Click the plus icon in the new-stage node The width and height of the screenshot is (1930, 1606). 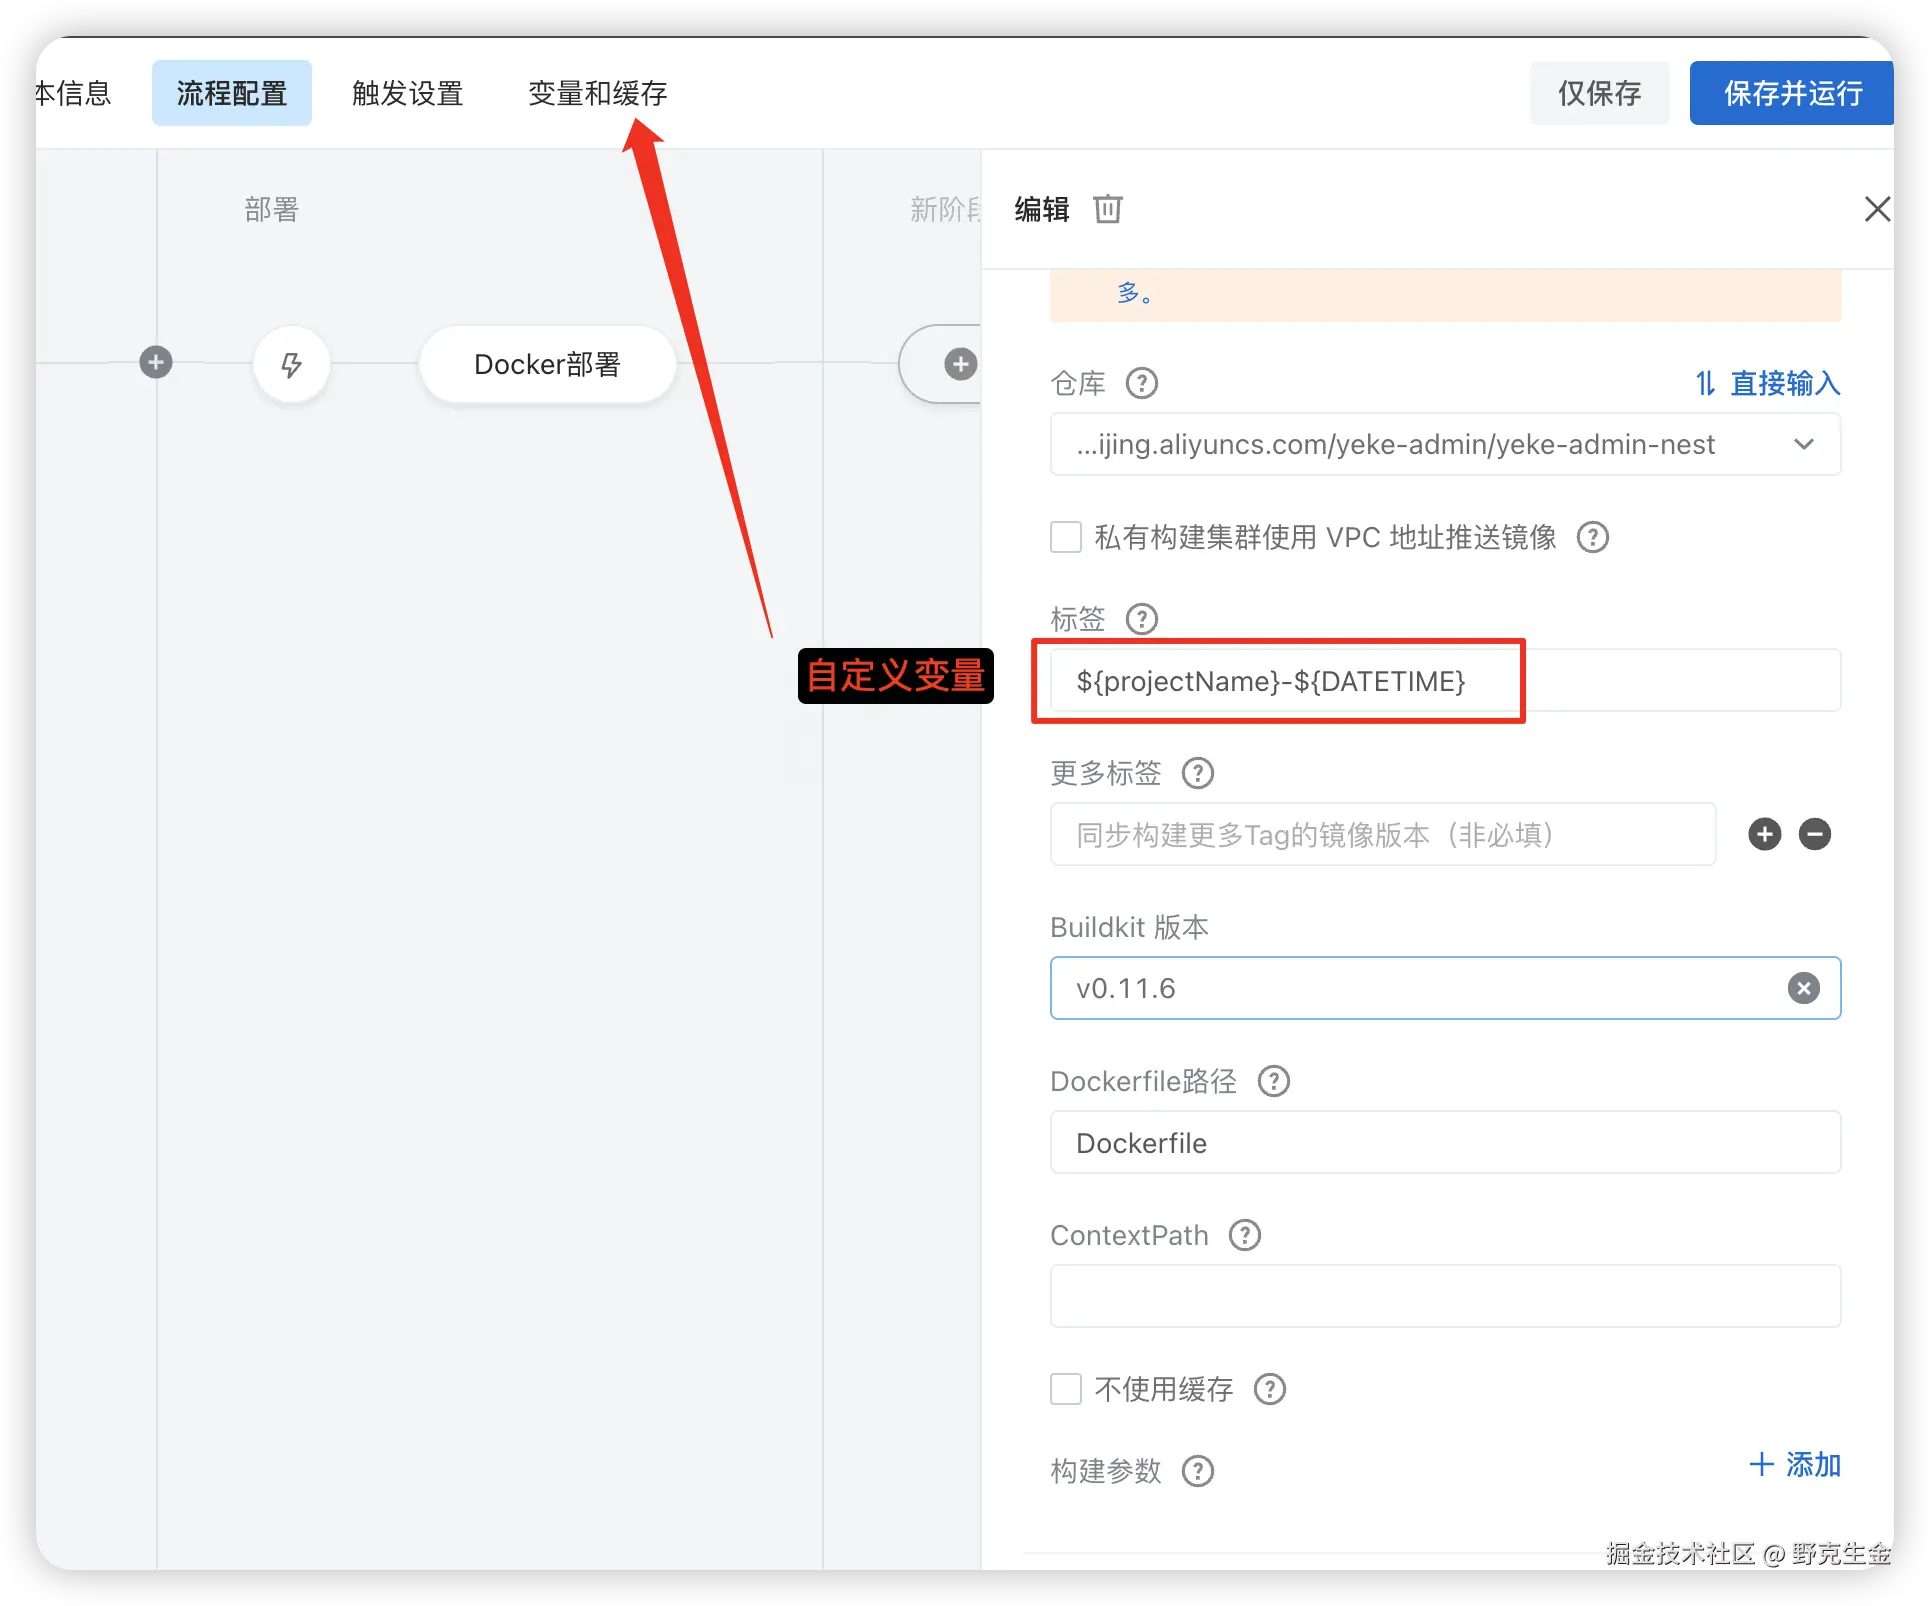960,364
